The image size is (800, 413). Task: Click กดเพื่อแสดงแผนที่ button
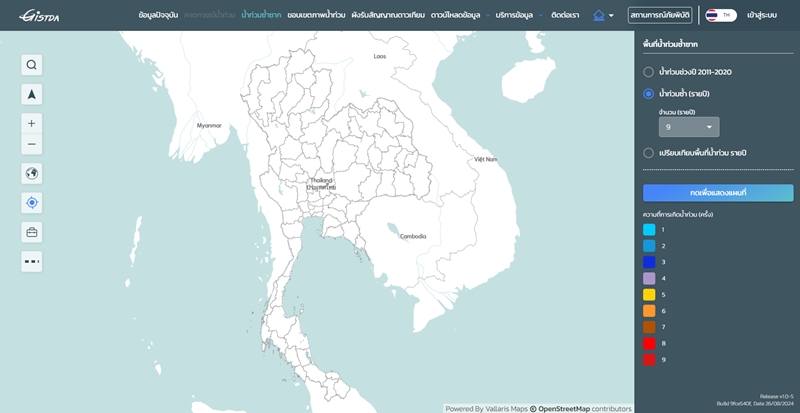[x=718, y=193]
